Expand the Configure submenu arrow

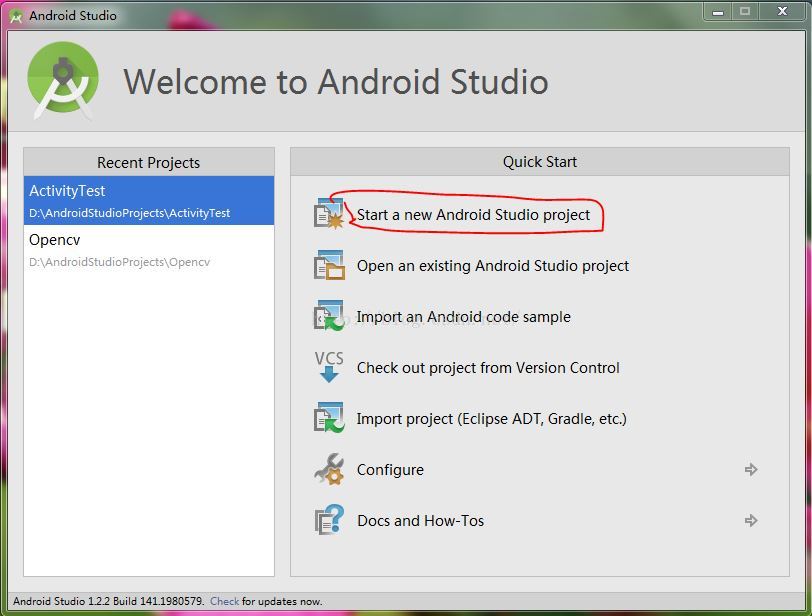751,470
